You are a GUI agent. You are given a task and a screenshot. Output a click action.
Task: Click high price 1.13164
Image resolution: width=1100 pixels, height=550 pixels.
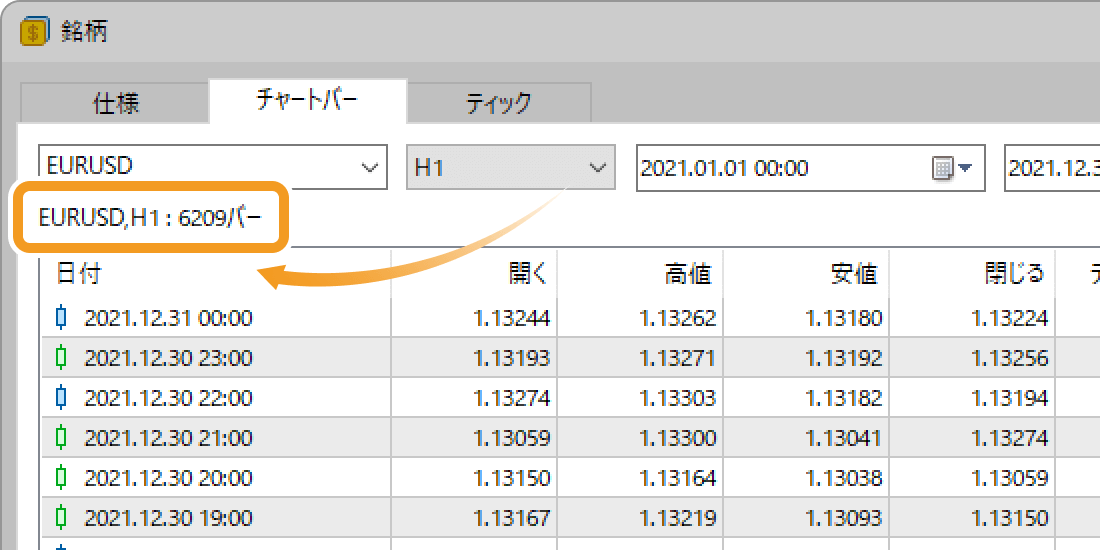[678, 479]
